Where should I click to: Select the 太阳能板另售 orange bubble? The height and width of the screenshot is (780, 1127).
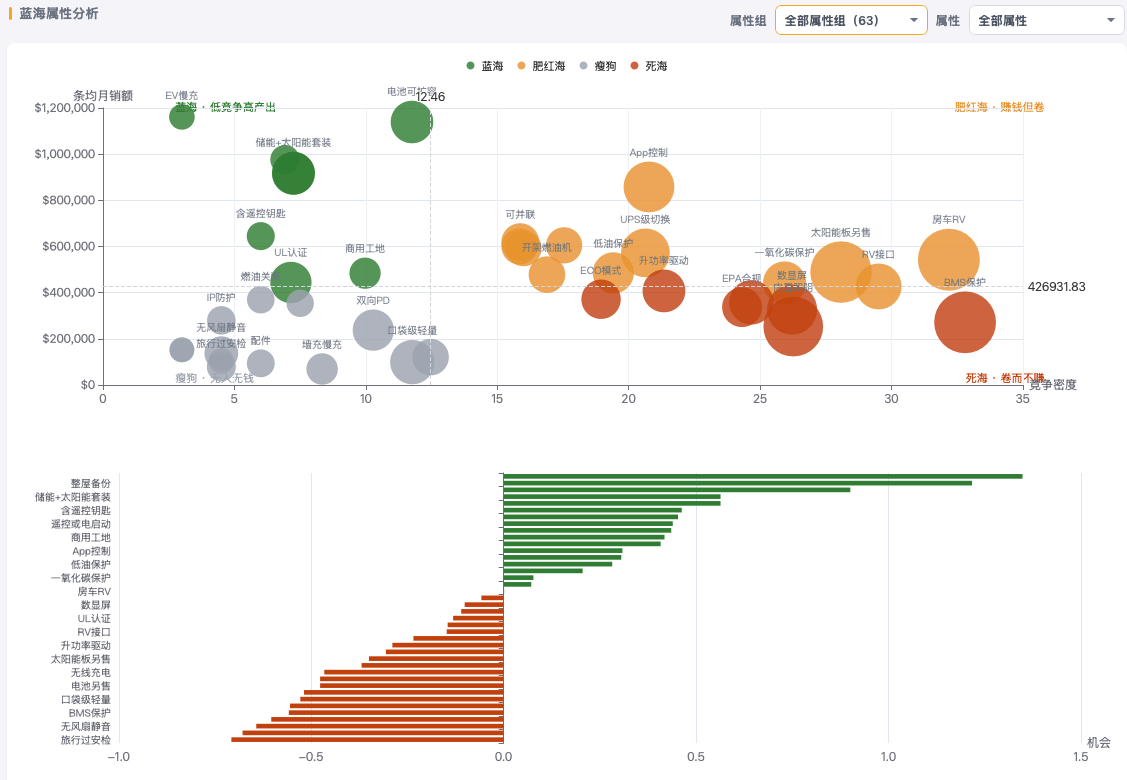[x=840, y=272]
